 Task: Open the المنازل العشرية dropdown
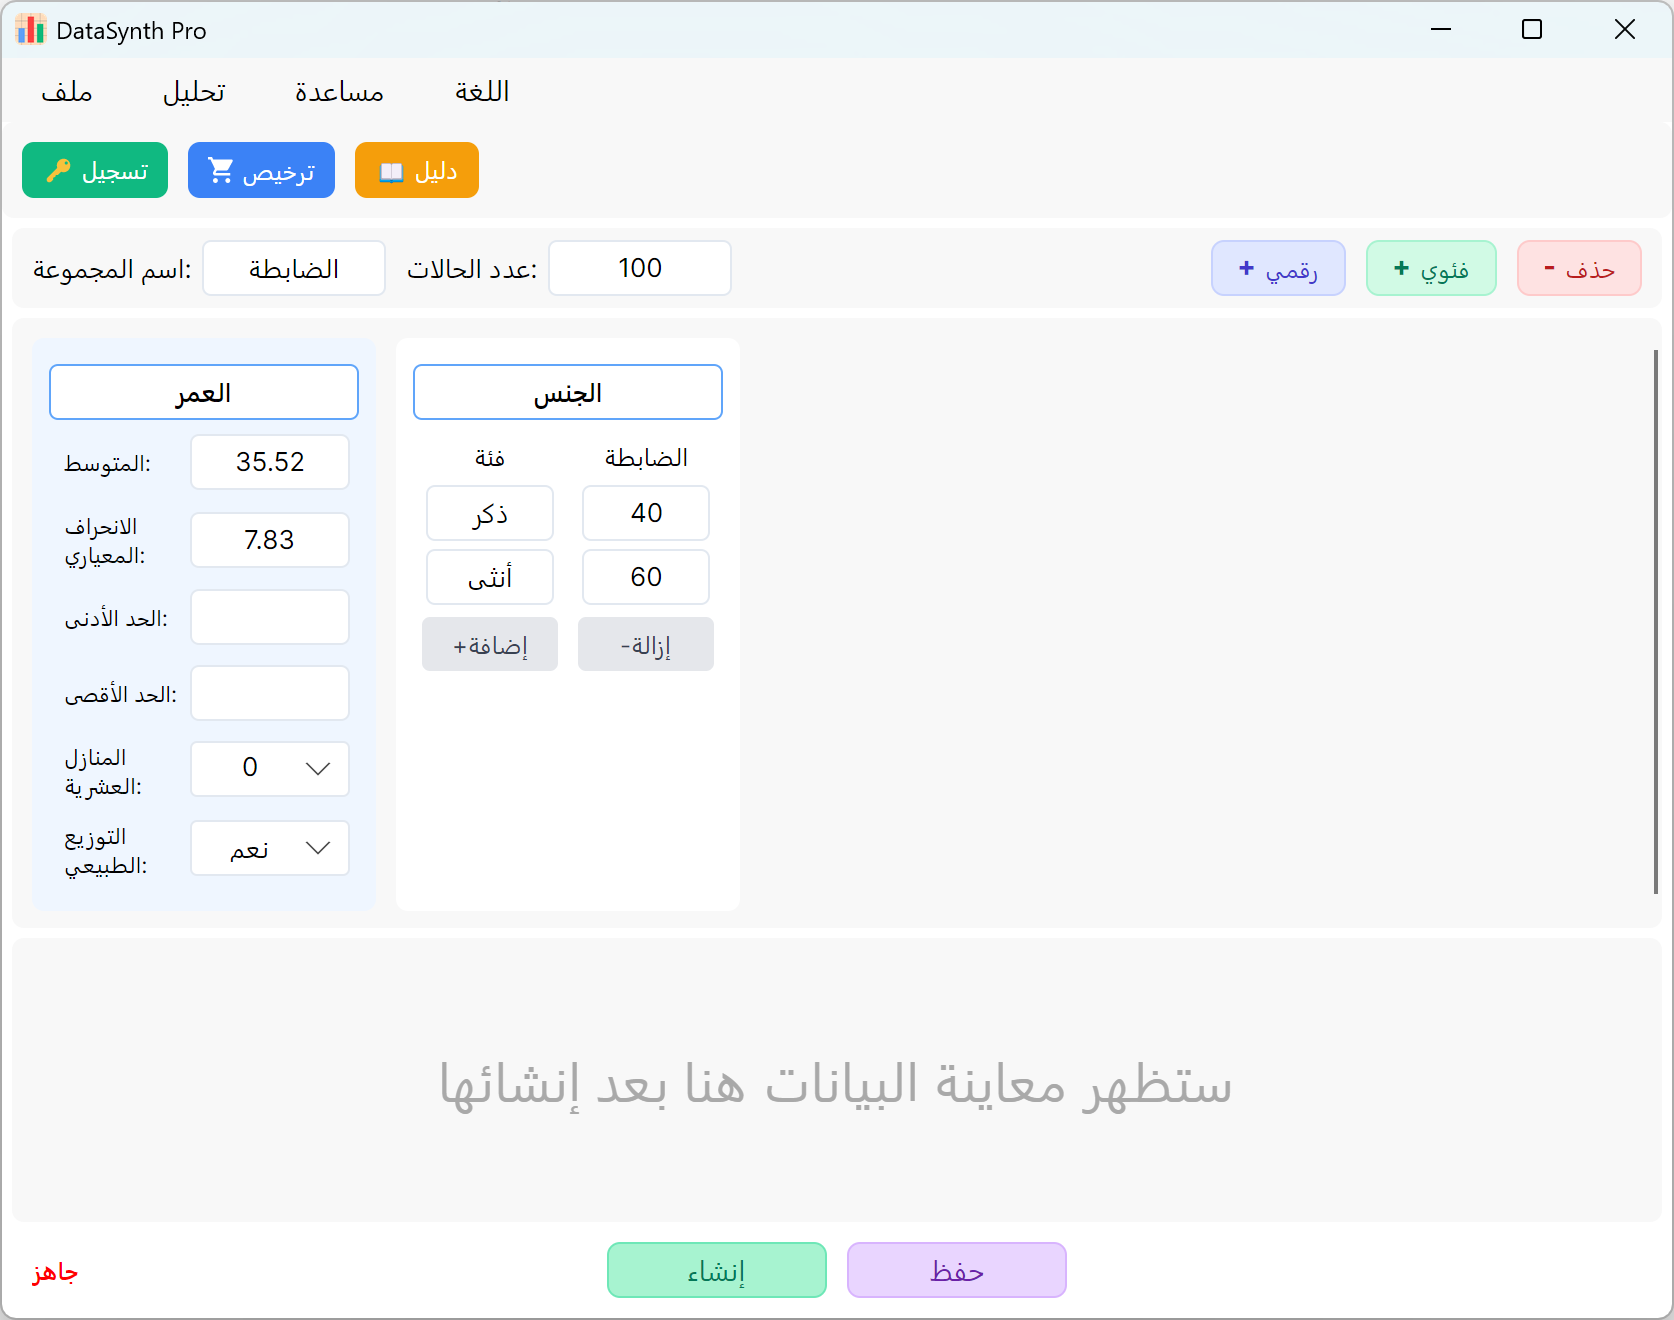click(270, 769)
